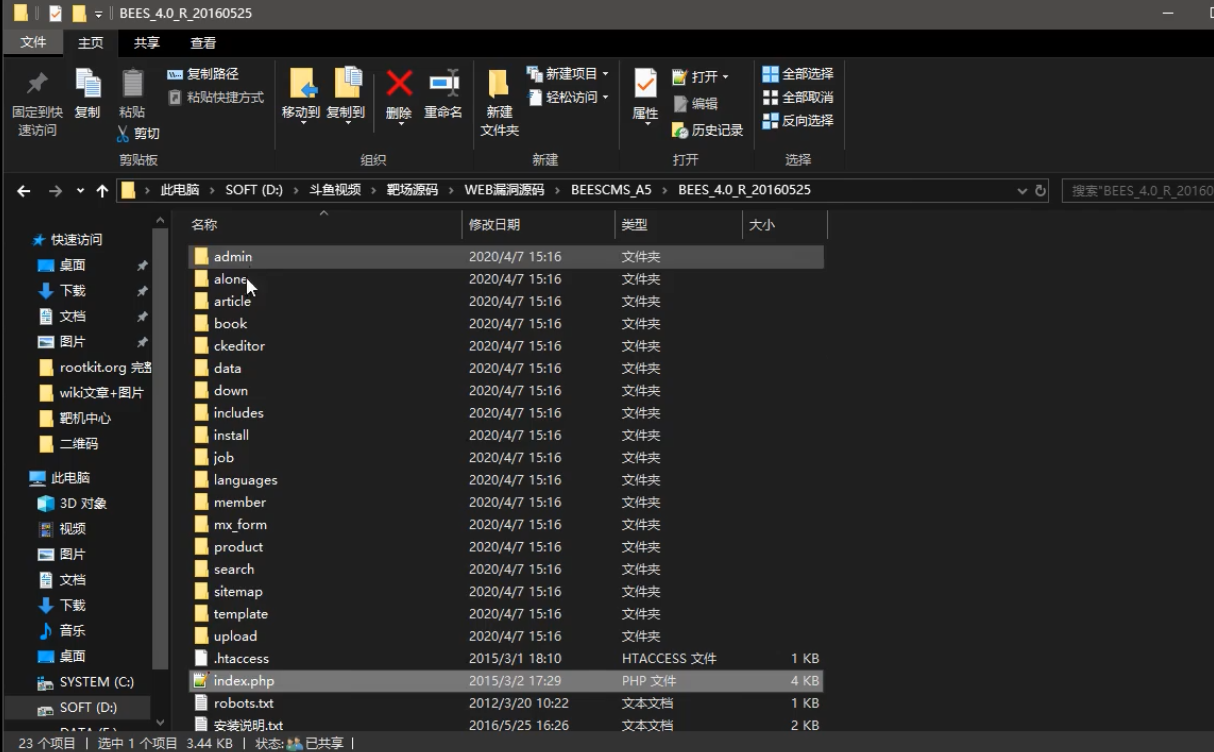The width and height of the screenshot is (1214, 752).
Task: Click BEESCMS_A5 in the breadcrumb path
Action: [x=610, y=190]
